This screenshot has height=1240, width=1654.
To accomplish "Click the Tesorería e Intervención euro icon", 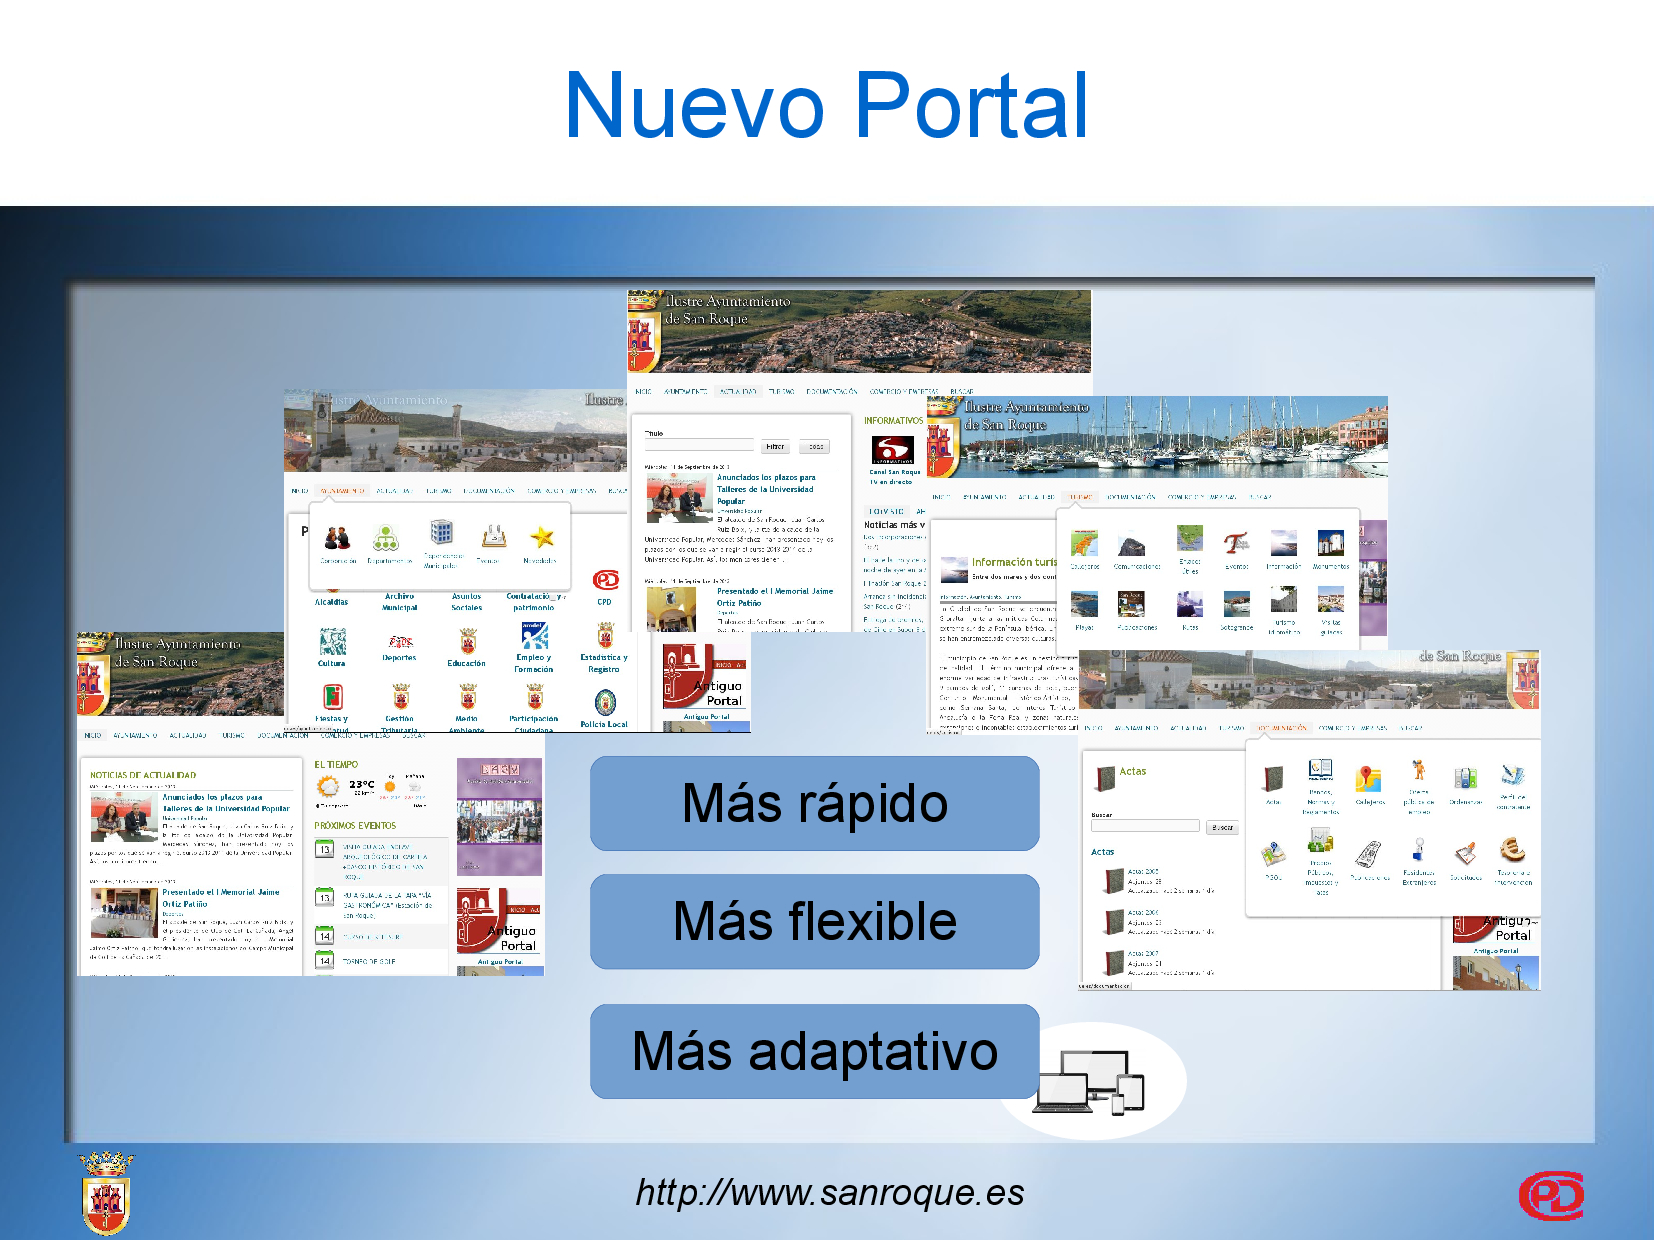I will coord(1513,850).
